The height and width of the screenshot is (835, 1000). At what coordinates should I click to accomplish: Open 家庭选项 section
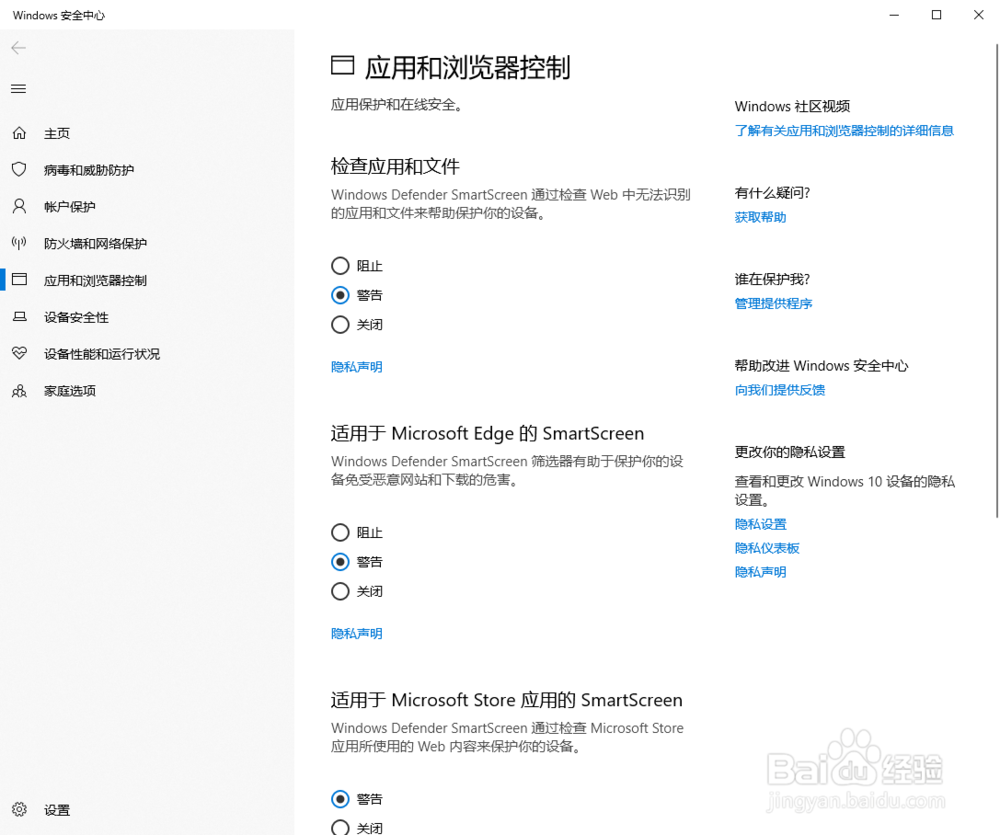pyautogui.click(x=70, y=391)
